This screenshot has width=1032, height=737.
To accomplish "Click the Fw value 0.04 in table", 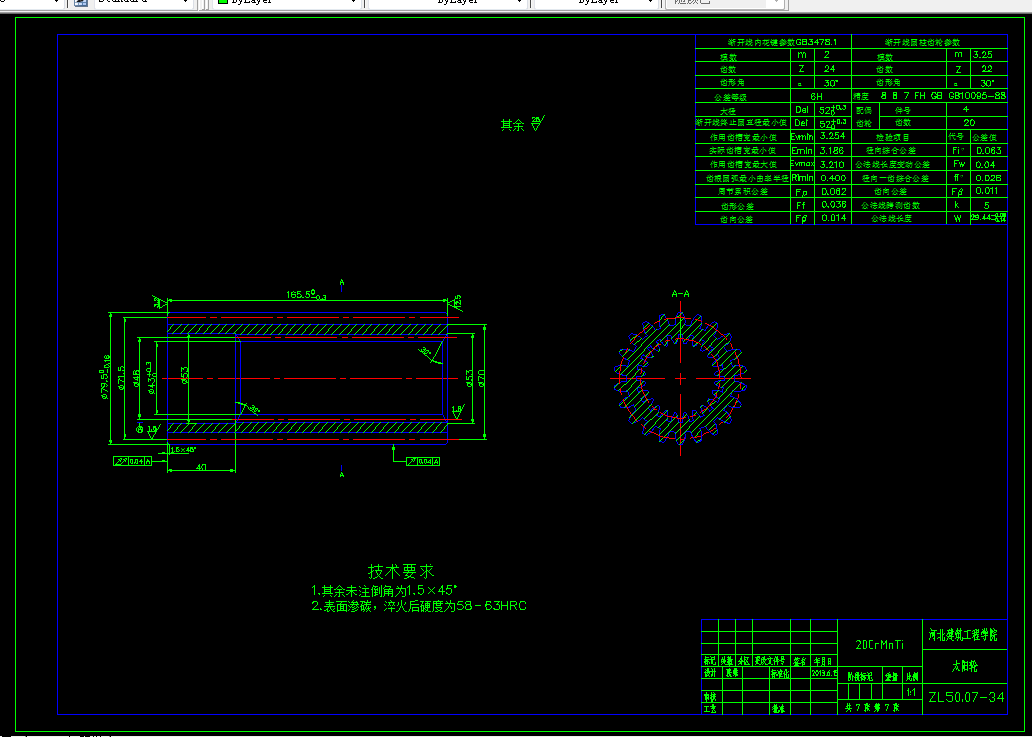I will click(985, 165).
